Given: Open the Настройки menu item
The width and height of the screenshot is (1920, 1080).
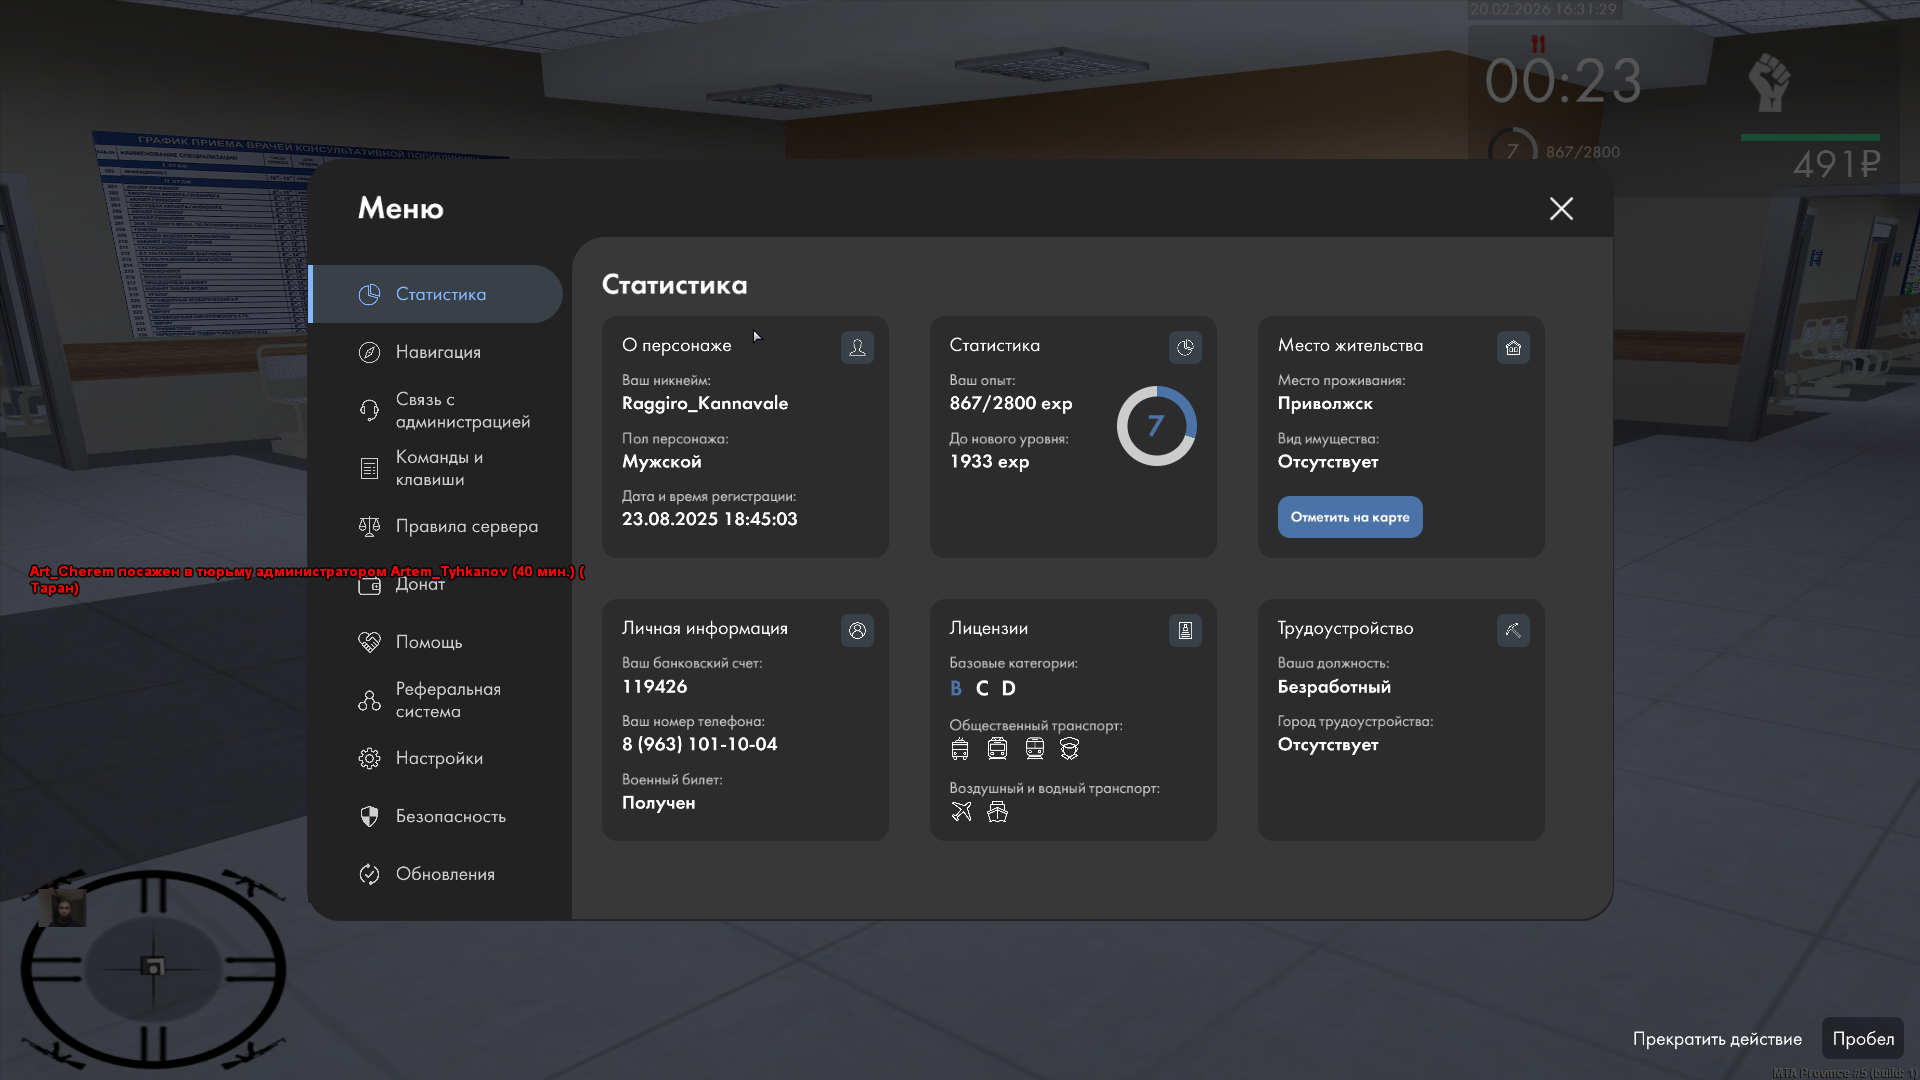Looking at the screenshot, I should pyautogui.click(x=438, y=758).
